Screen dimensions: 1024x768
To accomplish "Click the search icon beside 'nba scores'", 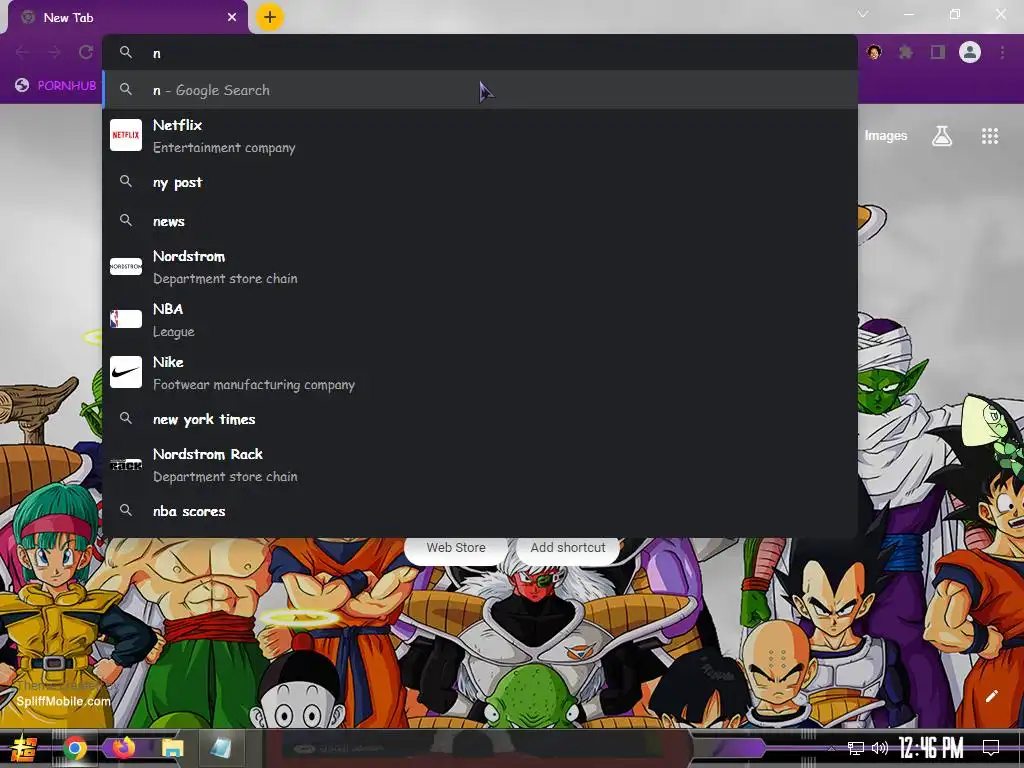I will (x=126, y=510).
